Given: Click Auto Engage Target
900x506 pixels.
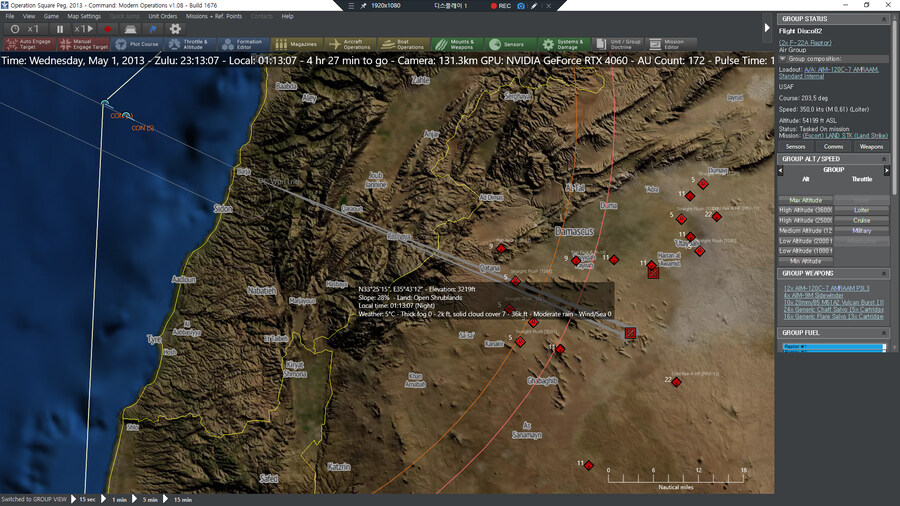Looking at the screenshot, I should 30,44.
